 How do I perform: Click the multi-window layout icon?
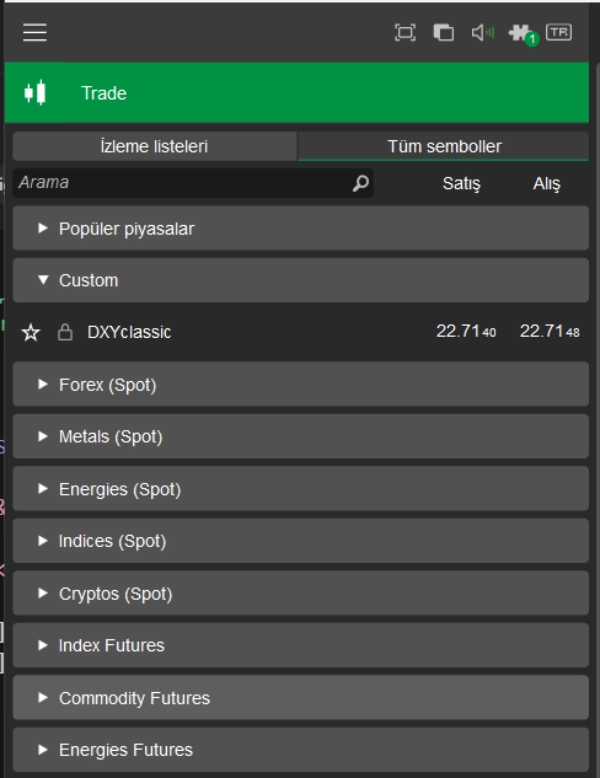pos(443,33)
